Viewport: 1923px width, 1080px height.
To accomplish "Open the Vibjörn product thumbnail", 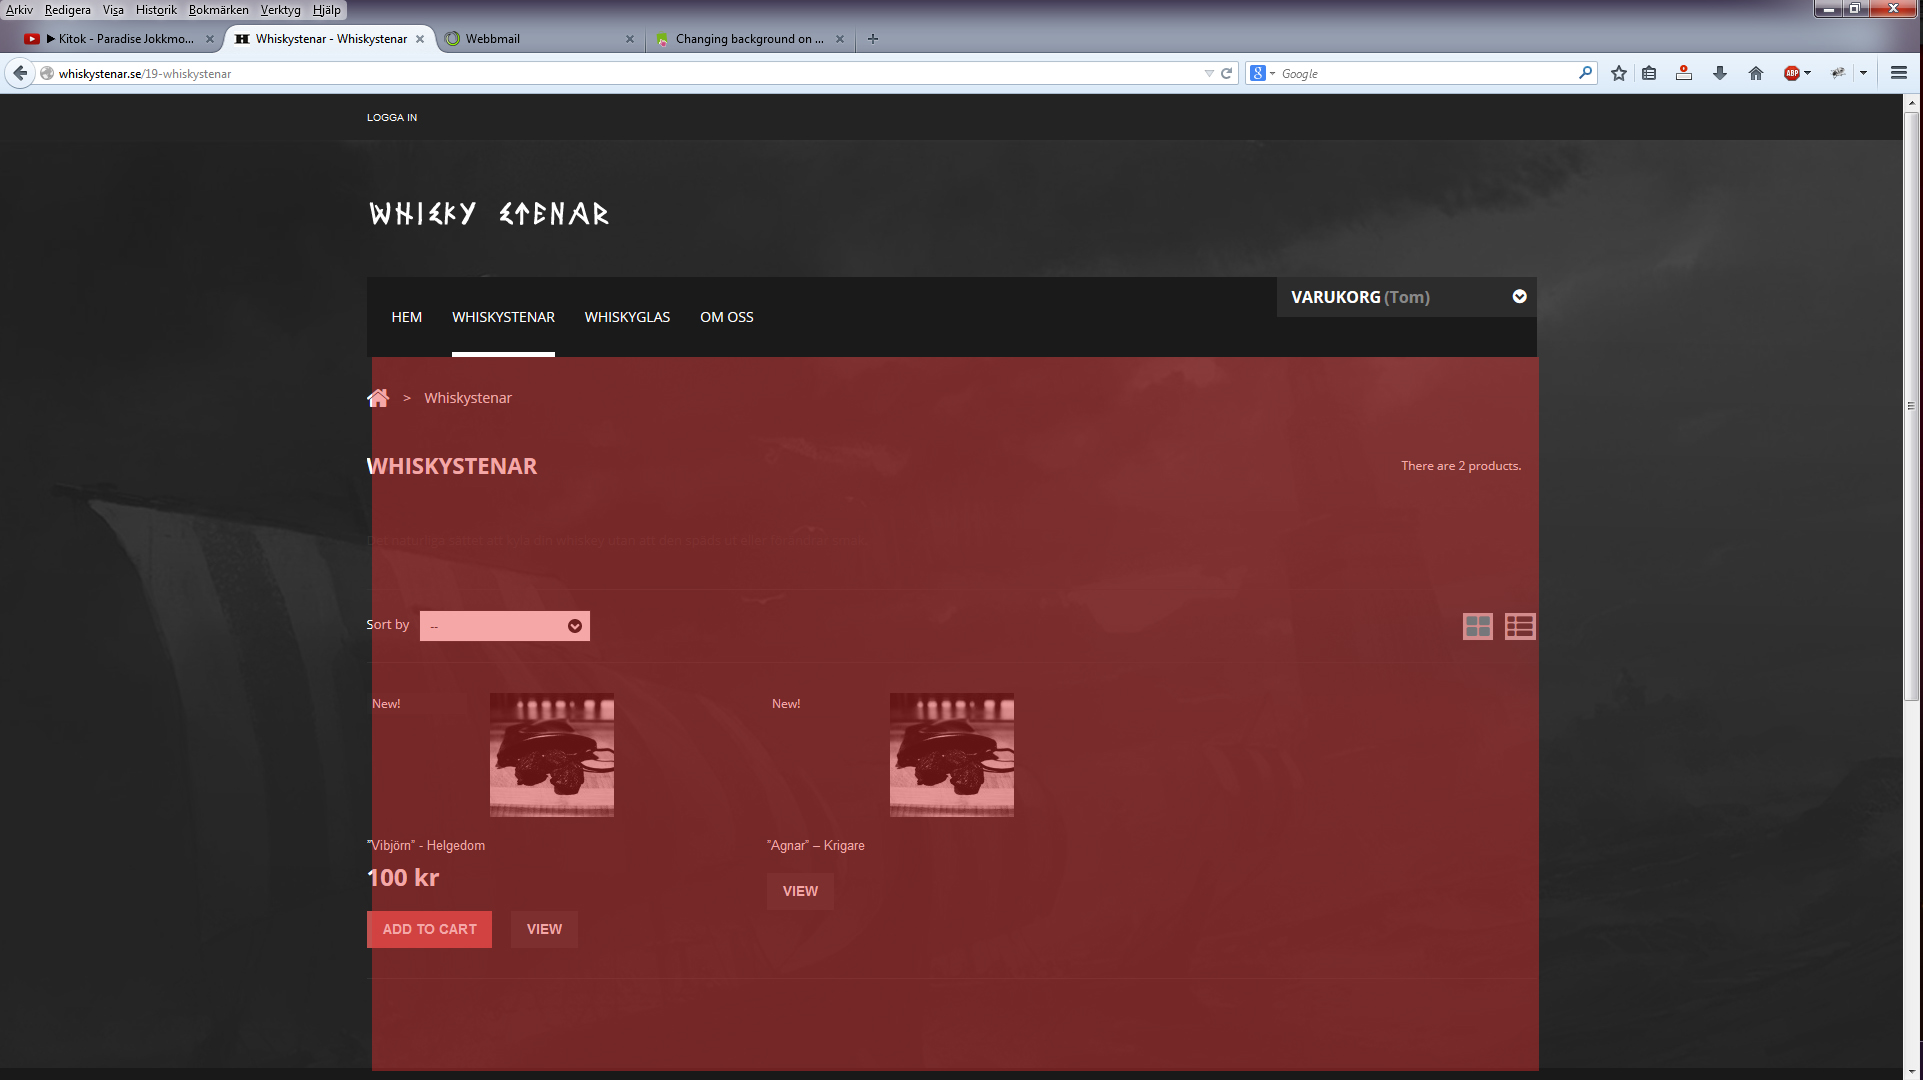I will 552,755.
